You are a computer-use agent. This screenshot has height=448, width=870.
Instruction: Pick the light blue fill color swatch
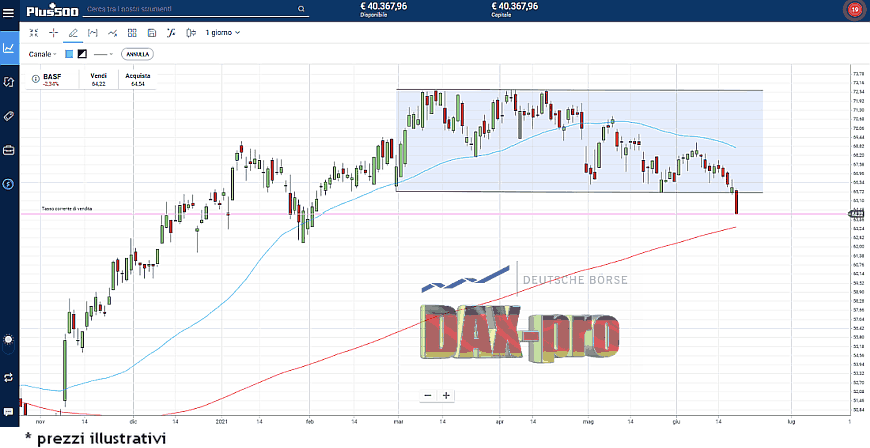(69, 54)
